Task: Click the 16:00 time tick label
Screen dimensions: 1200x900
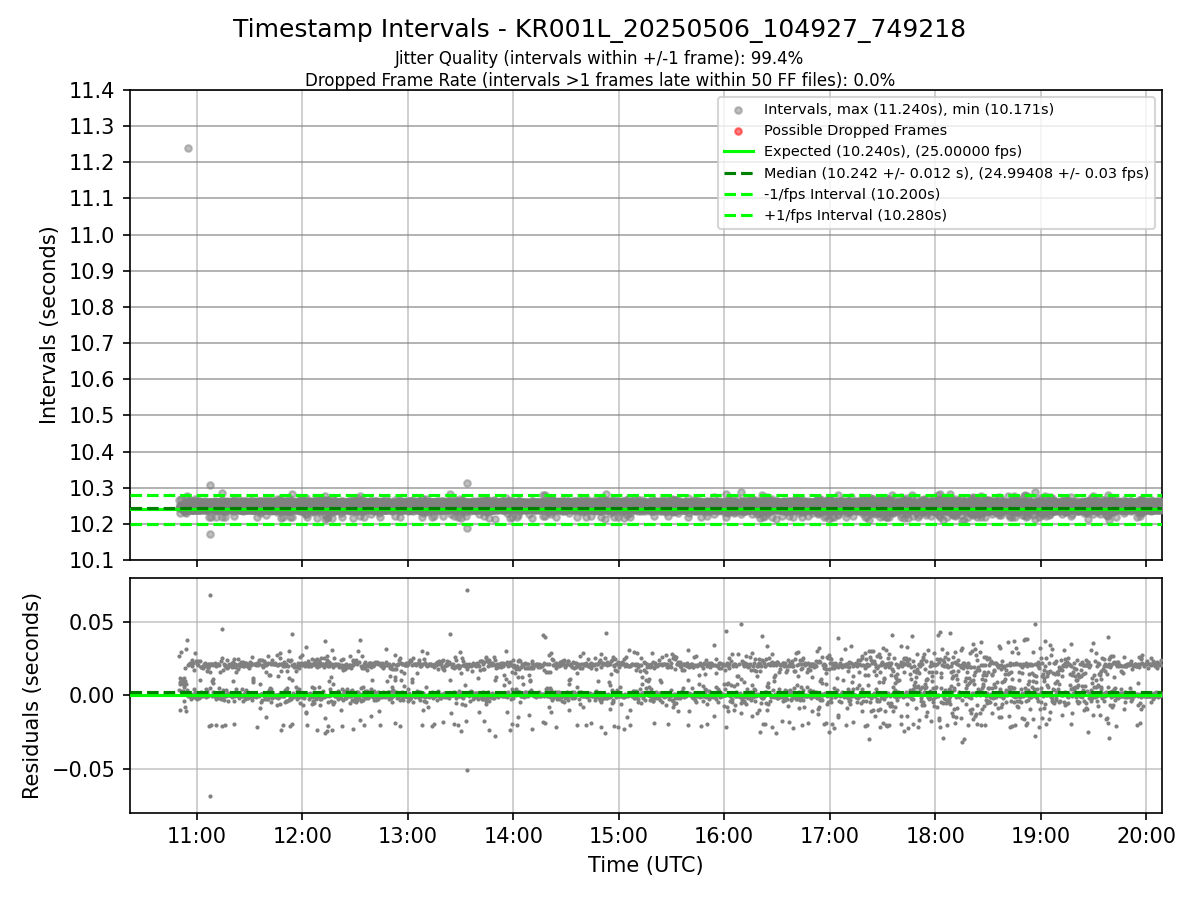Action: coord(724,836)
